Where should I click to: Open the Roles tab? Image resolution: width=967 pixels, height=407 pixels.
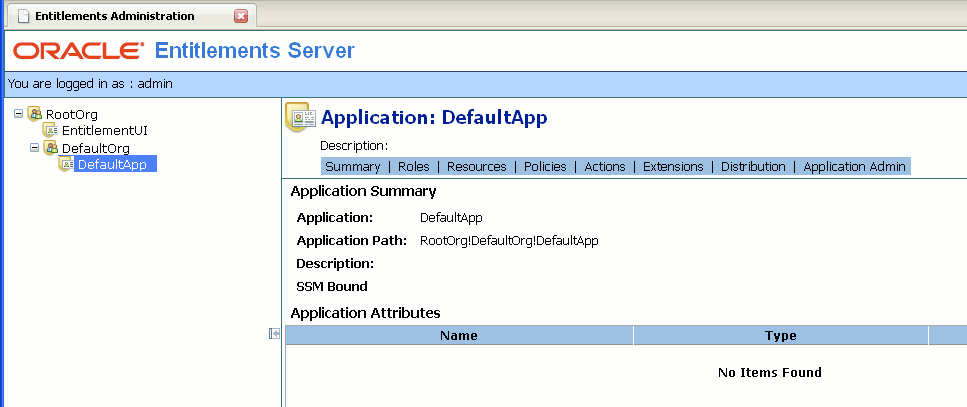tap(414, 166)
